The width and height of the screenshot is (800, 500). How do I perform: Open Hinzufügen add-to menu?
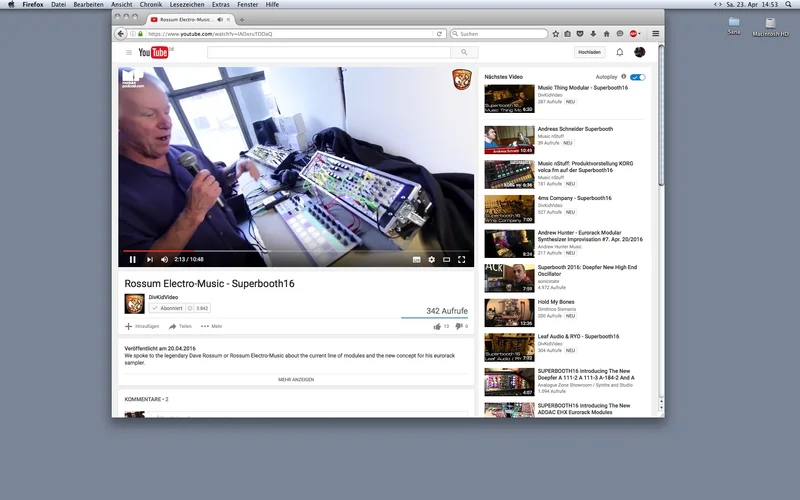142,326
